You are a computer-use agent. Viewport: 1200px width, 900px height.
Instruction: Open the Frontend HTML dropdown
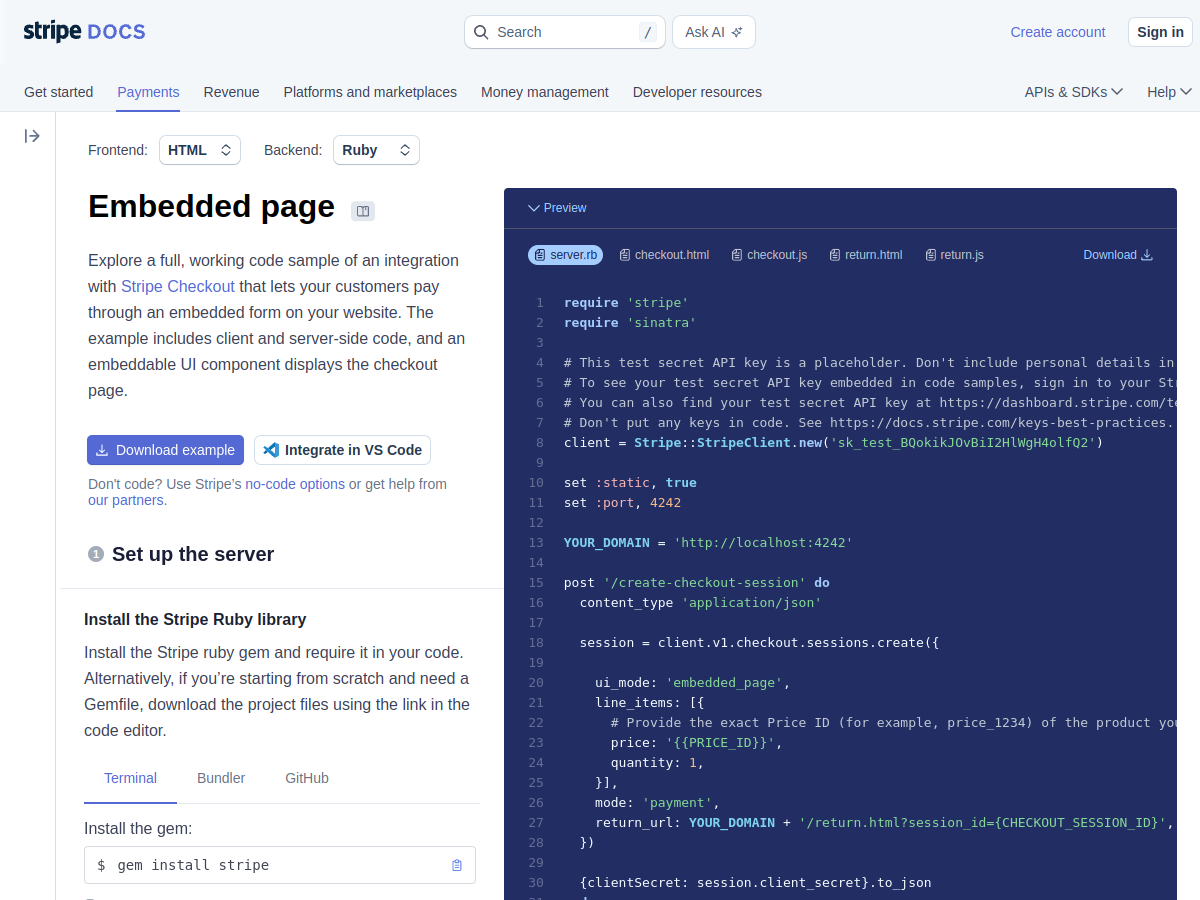click(200, 149)
